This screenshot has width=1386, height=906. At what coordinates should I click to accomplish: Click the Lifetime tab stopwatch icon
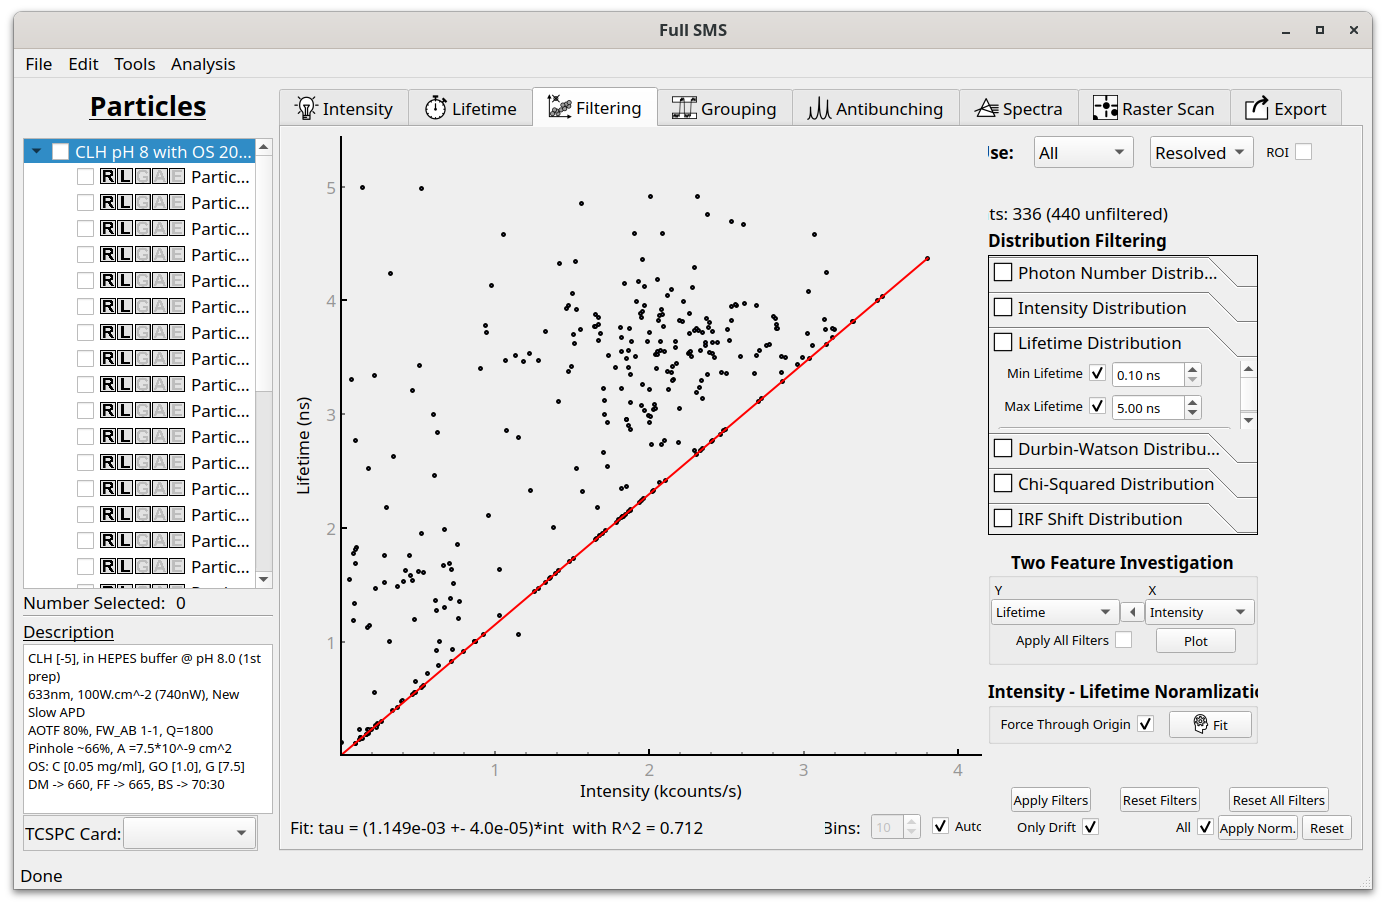pyautogui.click(x=436, y=108)
